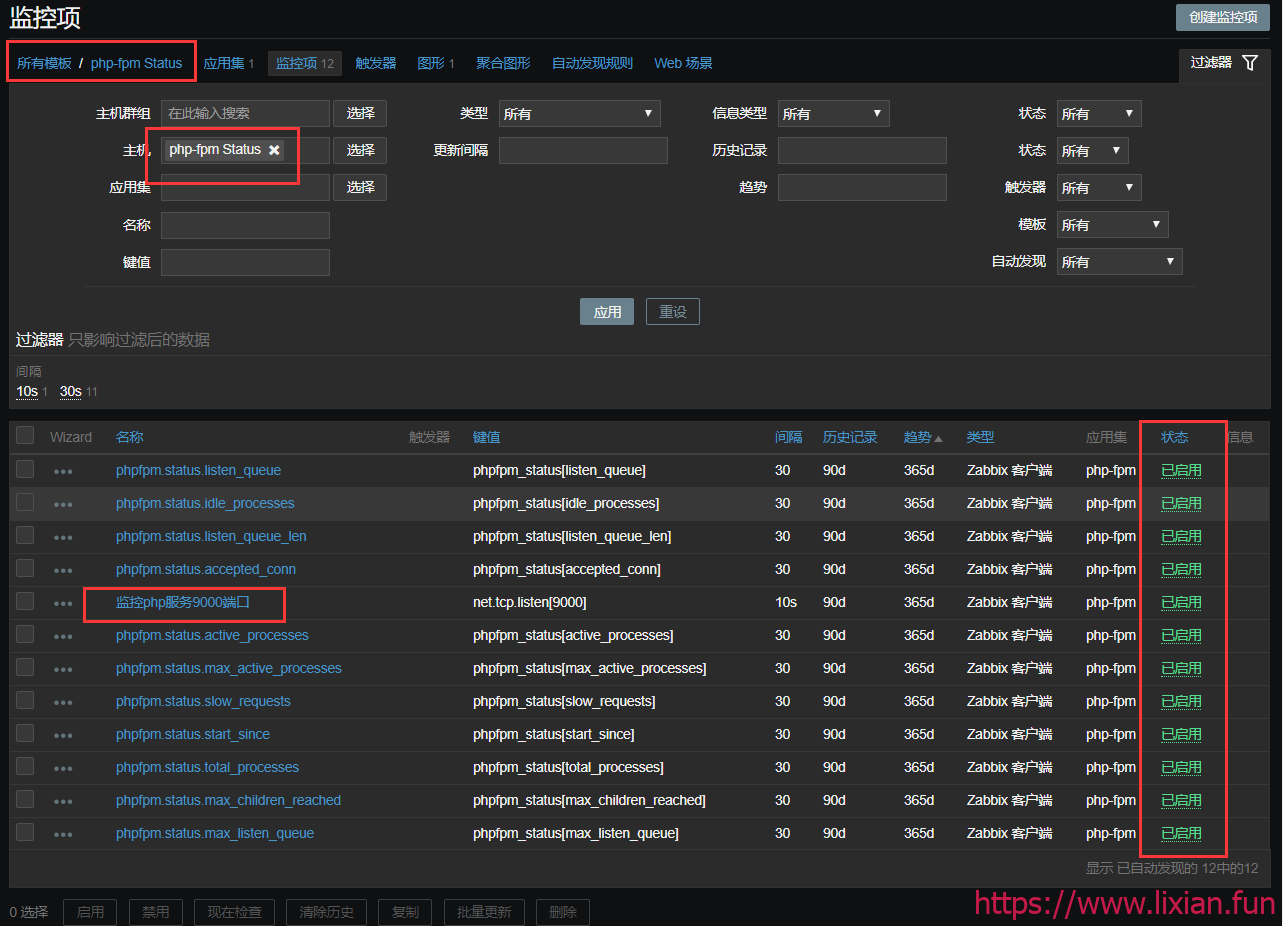Open the 状态 dropdown beside 历史记录 field
This screenshot has width=1283, height=926.
click(1093, 151)
